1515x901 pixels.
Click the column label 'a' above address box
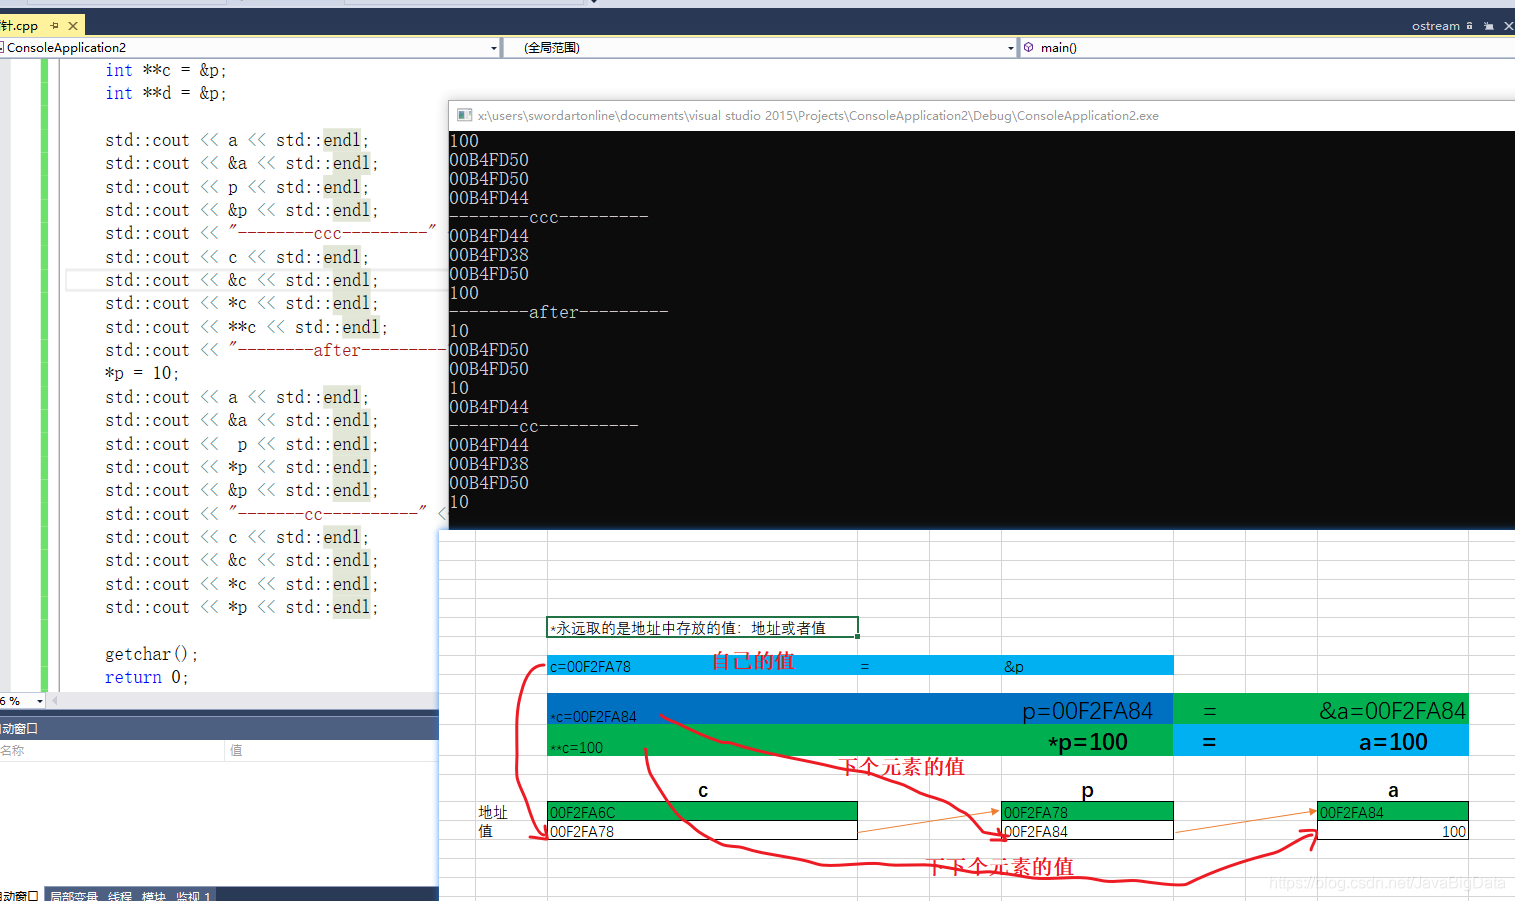pyautogui.click(x=1393, y=791)
